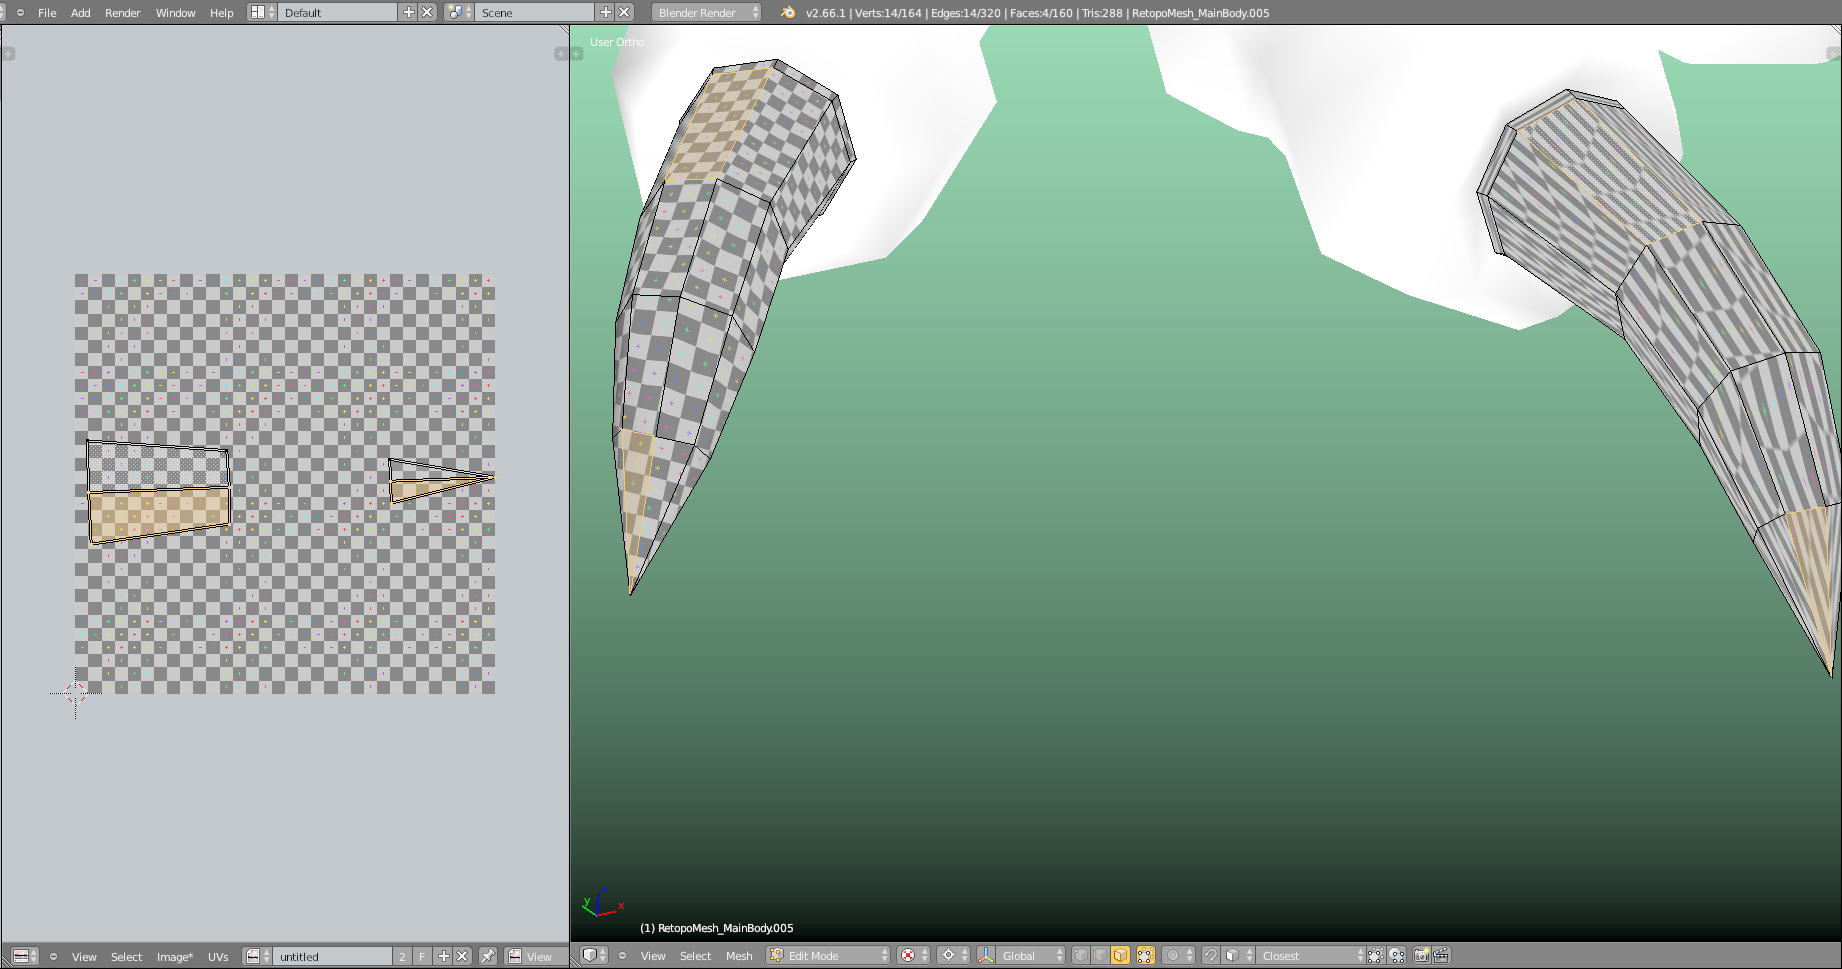Image resolution: width=1842 pixels, height=969 pixels.
Task: Open the Blender Render engine dropdown
Action: tap(706, 12)
